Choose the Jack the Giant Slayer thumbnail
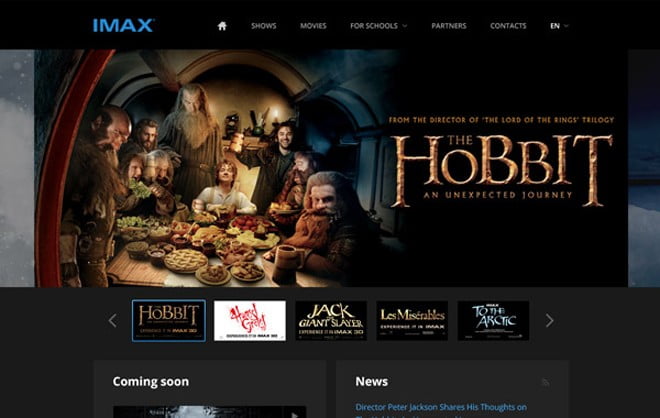660x418 pixels. point(331,321)
